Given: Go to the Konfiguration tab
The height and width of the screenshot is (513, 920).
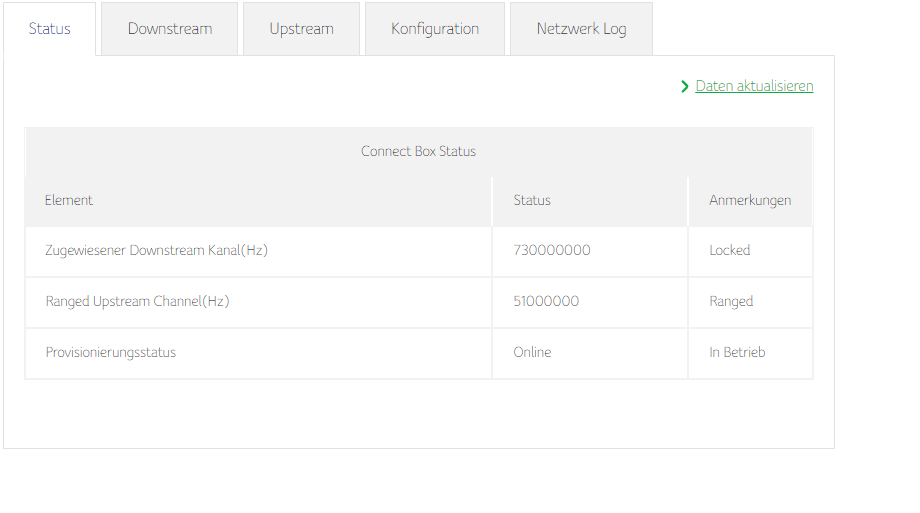Looking at the screenshot, I should click(435, 29).
